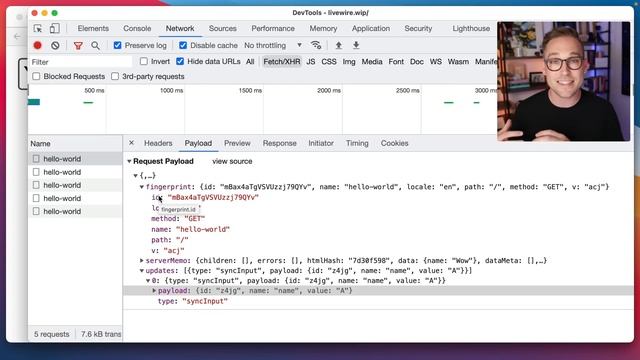Filter requests by Wasm type
The height and width of the screenshot is (360, 640).
pos(458,62)
